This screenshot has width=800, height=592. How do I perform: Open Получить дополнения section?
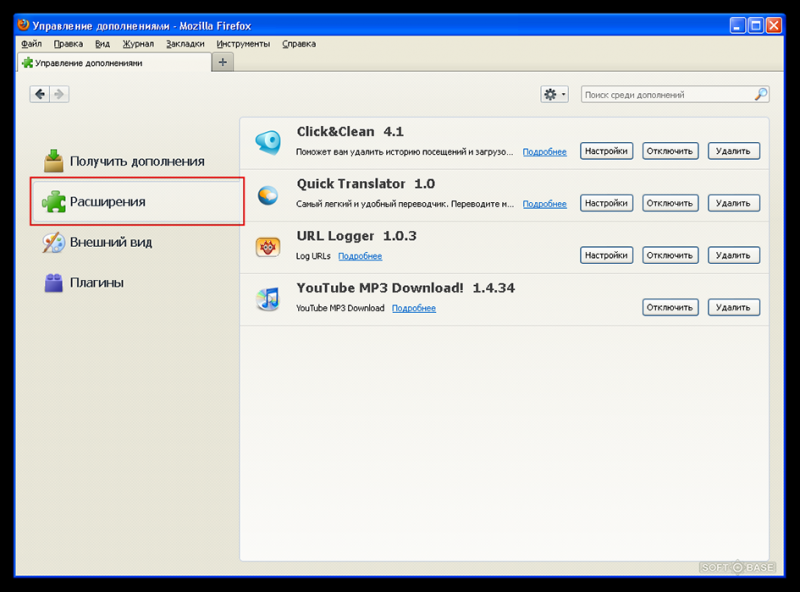click(x=125, y=161)
